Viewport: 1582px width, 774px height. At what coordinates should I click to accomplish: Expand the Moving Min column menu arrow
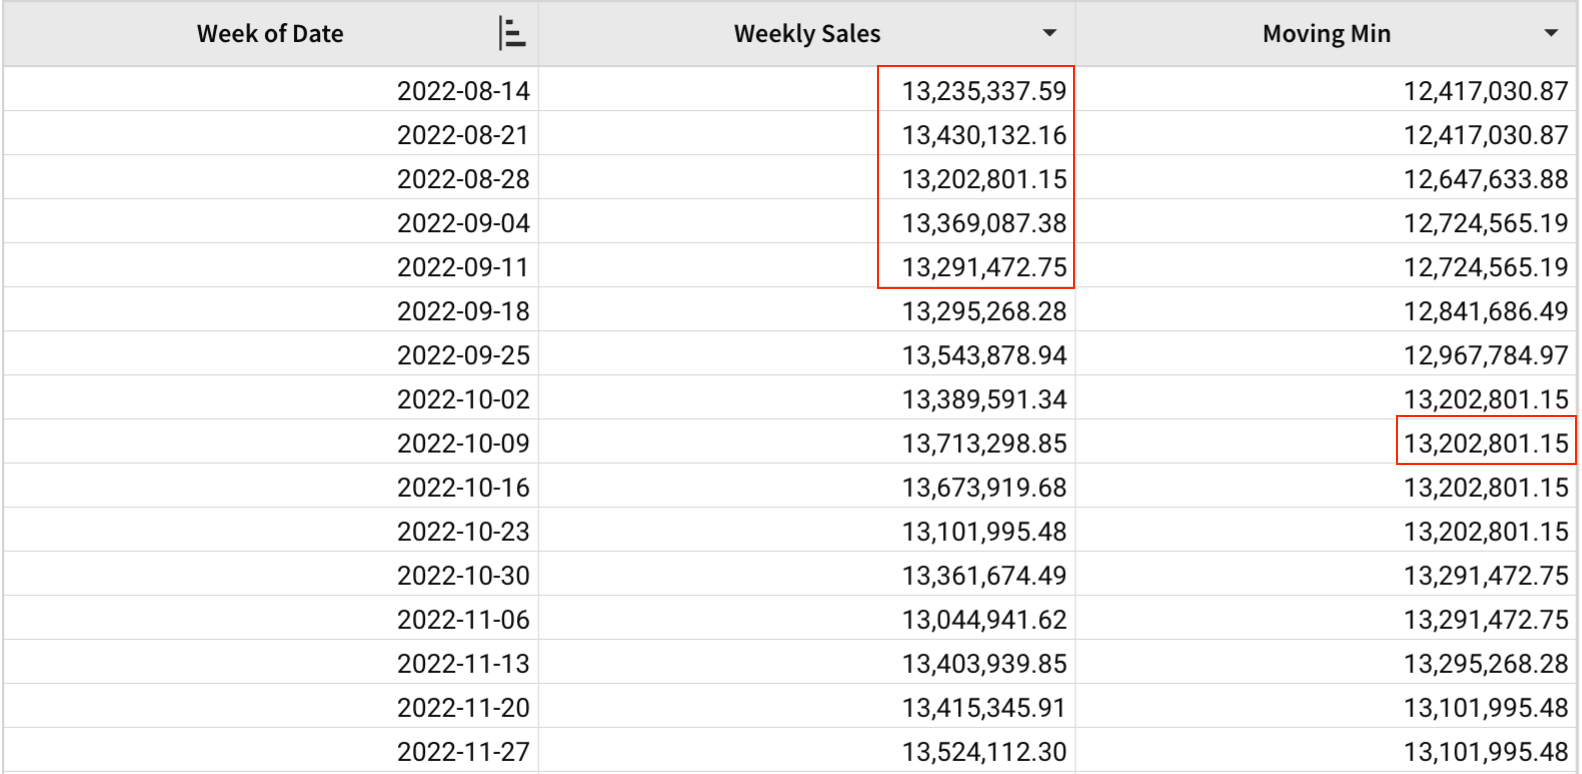[x=1550, y=34]
